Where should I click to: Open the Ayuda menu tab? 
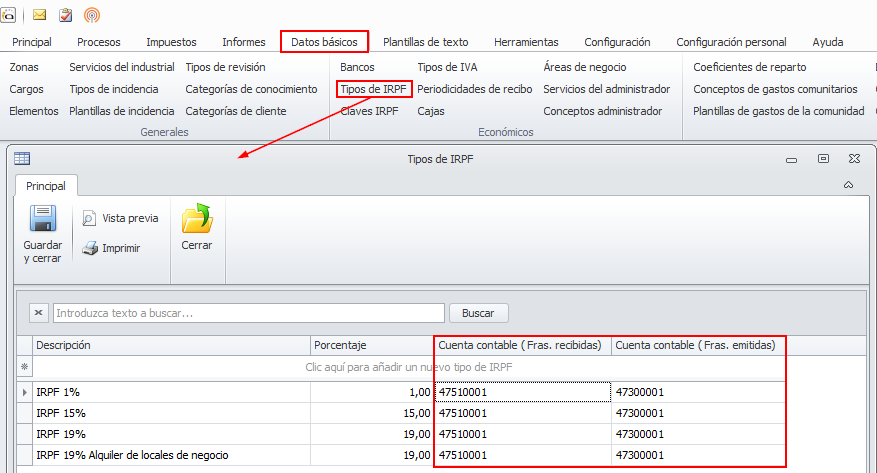click(x=828, y=42)
